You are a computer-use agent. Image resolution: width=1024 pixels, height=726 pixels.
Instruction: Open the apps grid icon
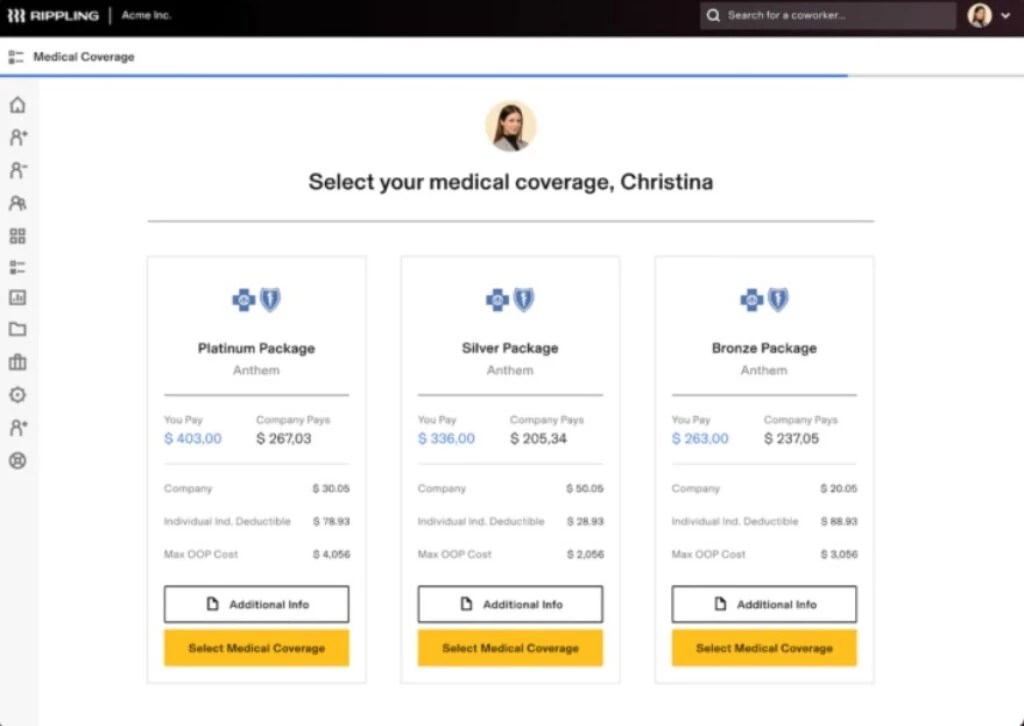pyautogui.click(x=16, y=235)
